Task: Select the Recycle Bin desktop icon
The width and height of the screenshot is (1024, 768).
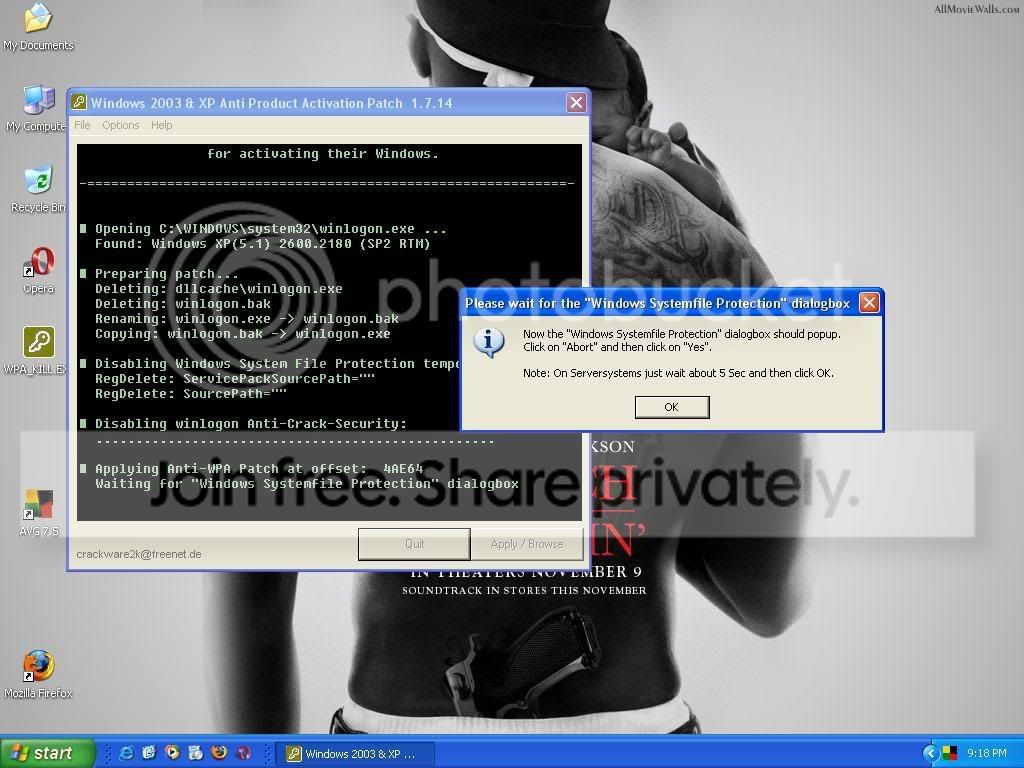Action: 38,189
